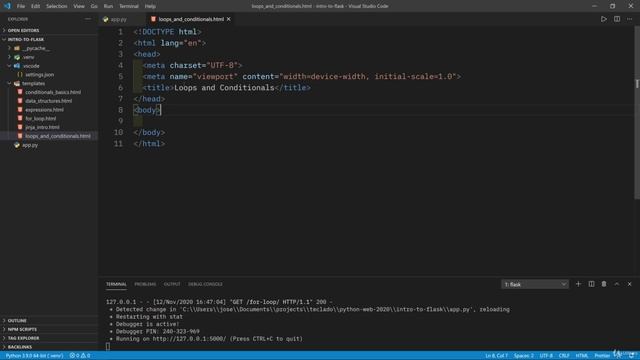The height and width of the screenshot is (360, 640).
Task: Click the VS Code logo icon
Action: (x=7, y=6)
